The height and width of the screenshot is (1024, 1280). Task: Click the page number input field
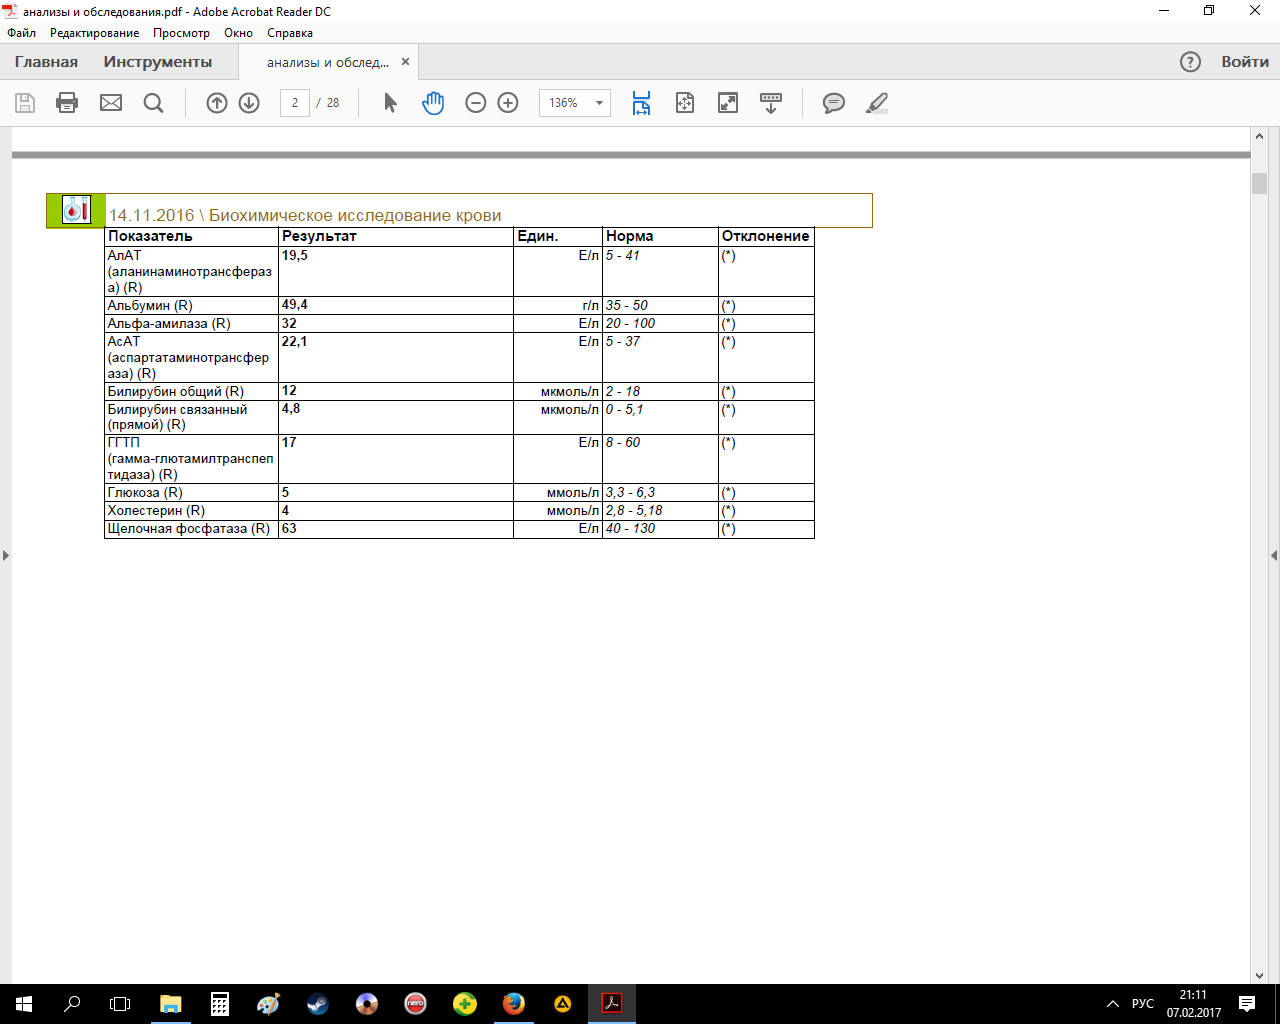click(295, 103)
